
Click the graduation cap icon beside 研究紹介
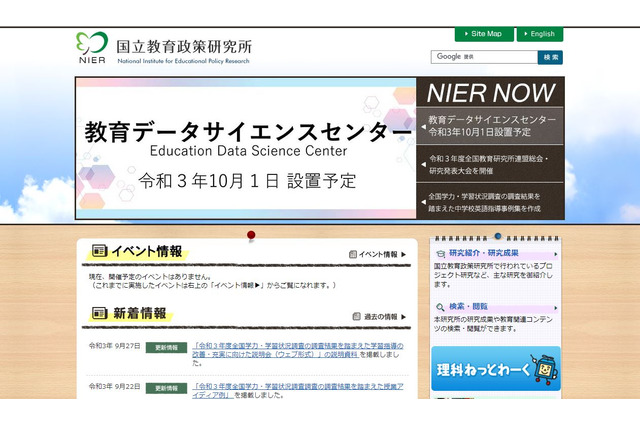(x=440, y=254)
